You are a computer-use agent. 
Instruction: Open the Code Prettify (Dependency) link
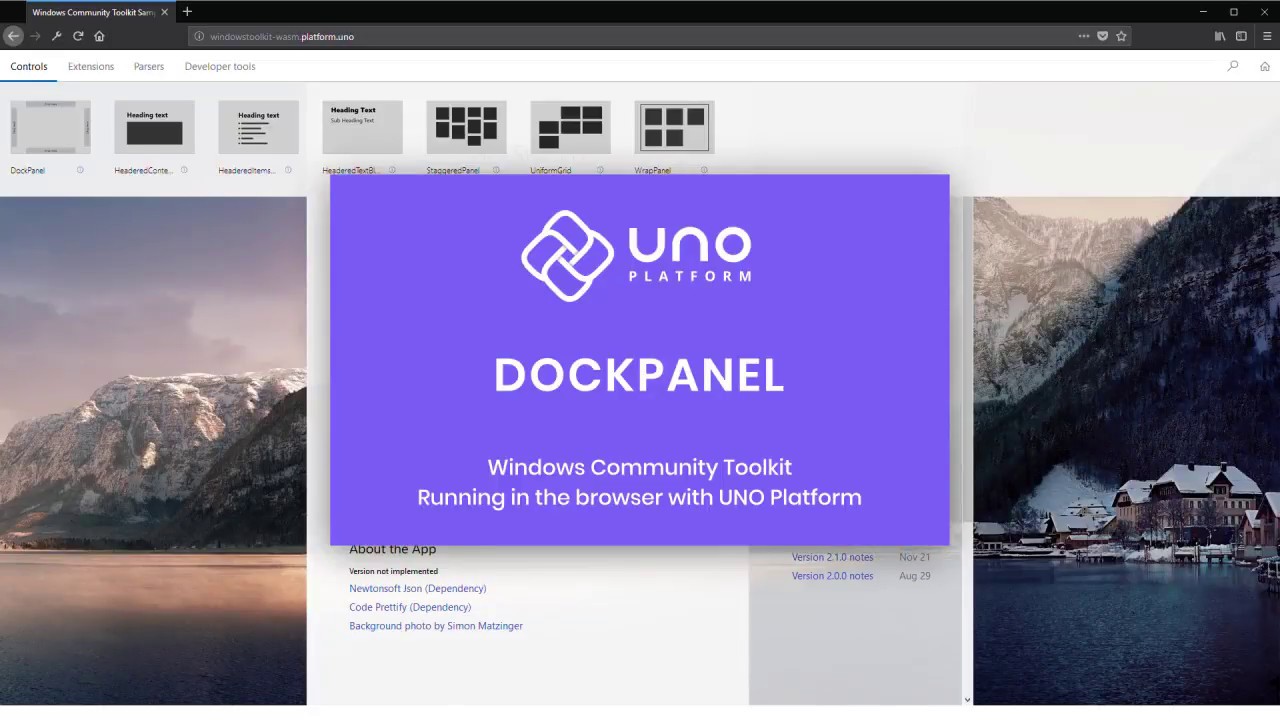(x=410, y=607)
